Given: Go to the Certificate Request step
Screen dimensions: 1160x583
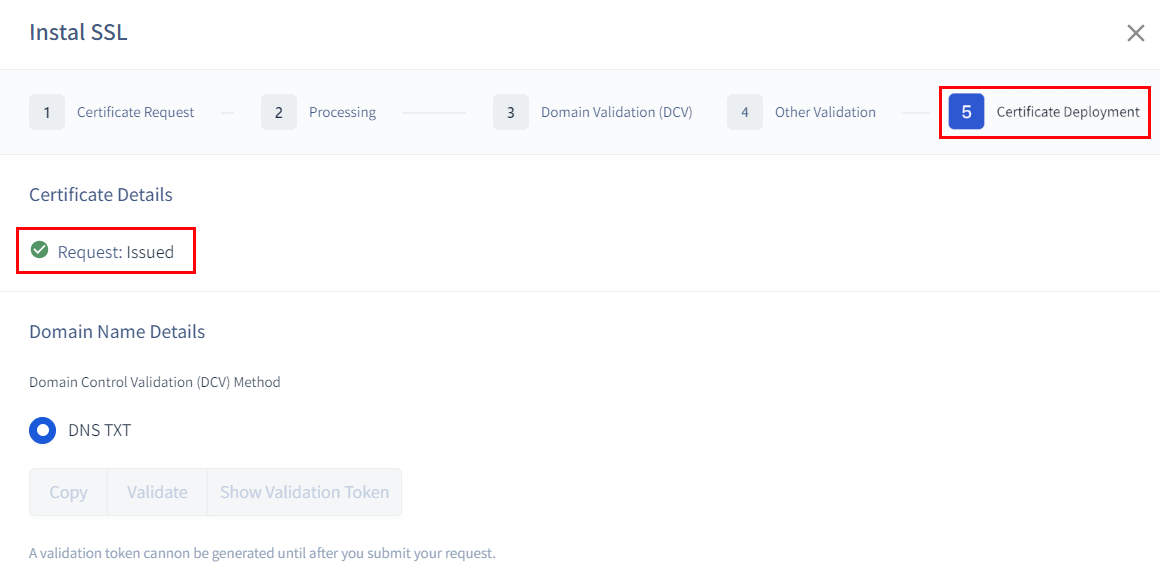Looking at the screenshot, I should tap(135, 112).
